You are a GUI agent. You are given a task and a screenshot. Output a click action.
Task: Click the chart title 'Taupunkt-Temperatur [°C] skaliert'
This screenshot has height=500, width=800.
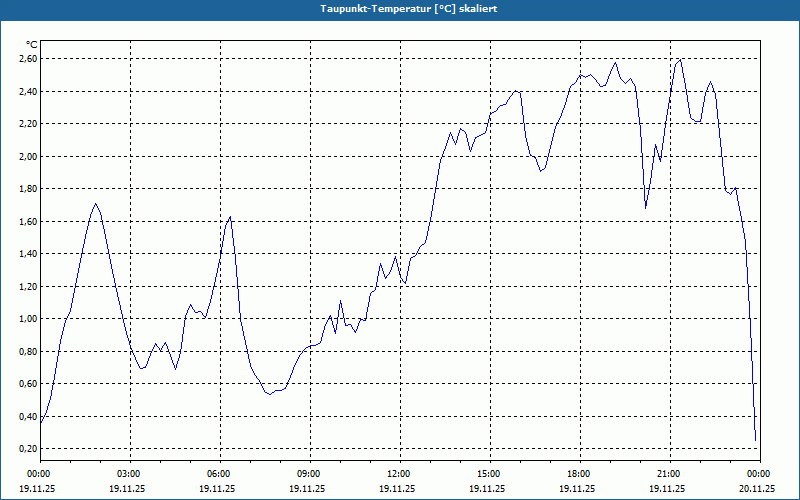point(409,9)
